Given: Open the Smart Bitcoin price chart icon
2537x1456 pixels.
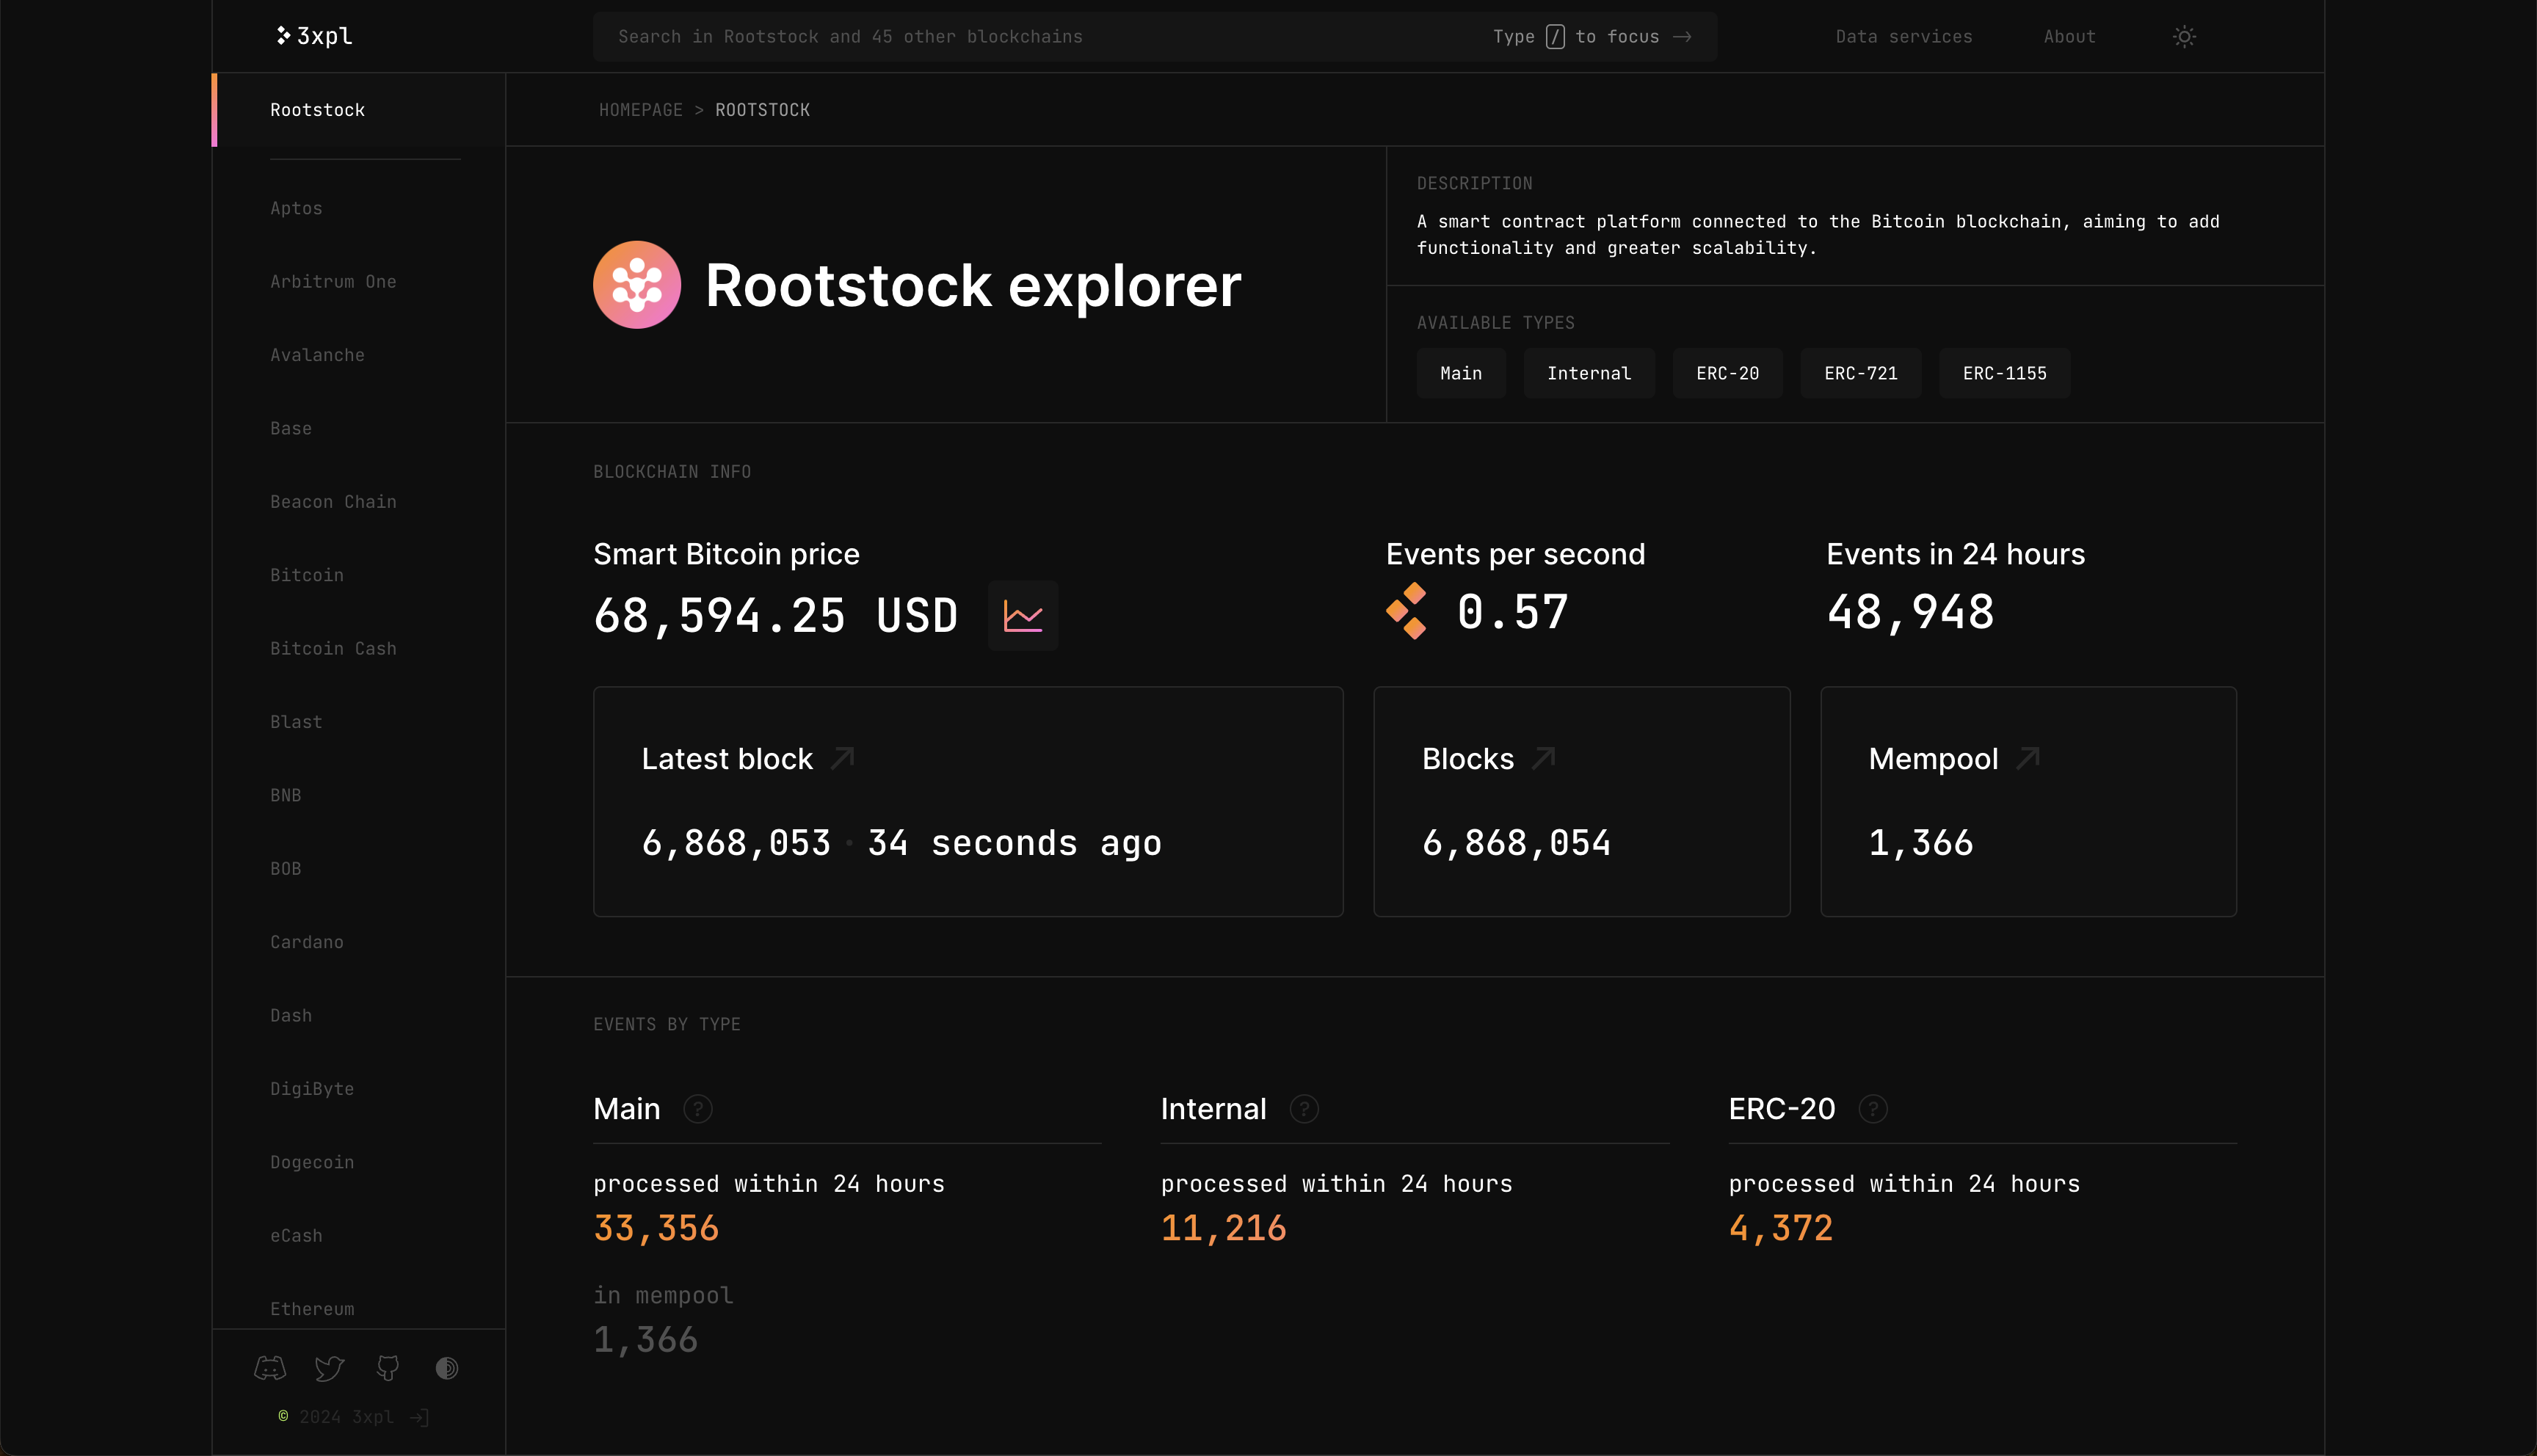Looking at the screenshot, I should [1022, 615].
